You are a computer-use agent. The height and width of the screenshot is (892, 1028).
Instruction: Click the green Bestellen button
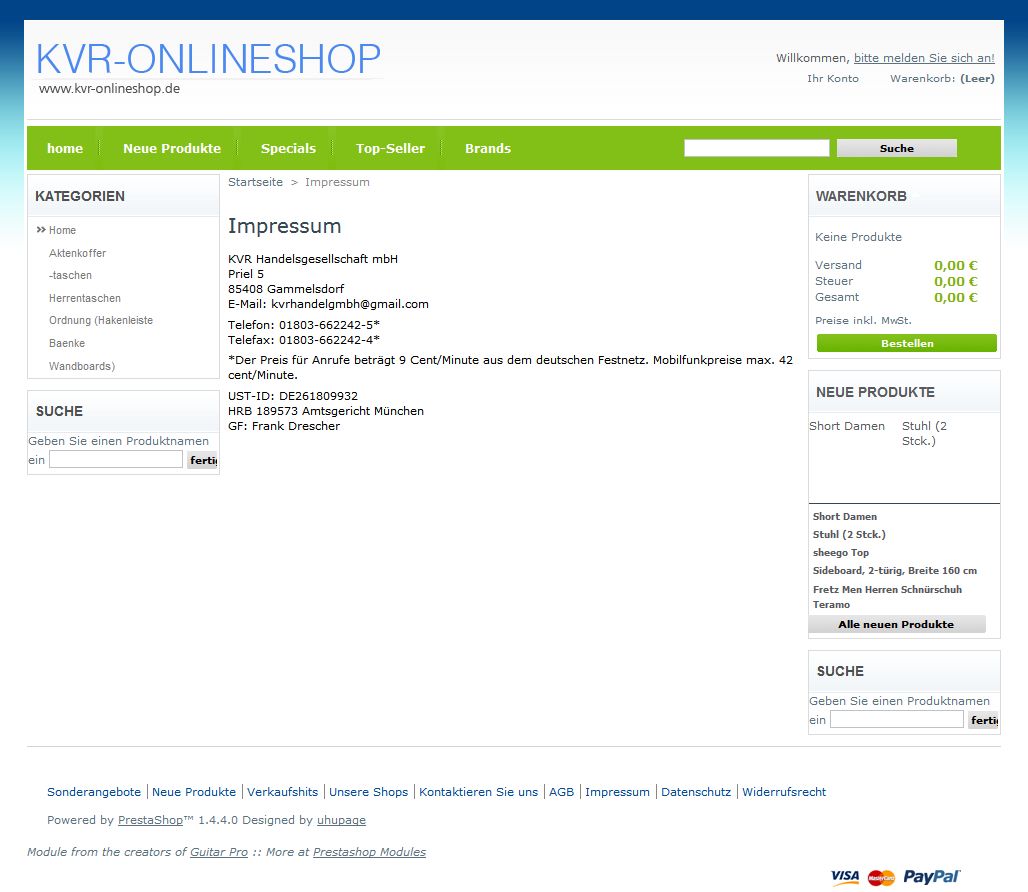coord(907,343)
